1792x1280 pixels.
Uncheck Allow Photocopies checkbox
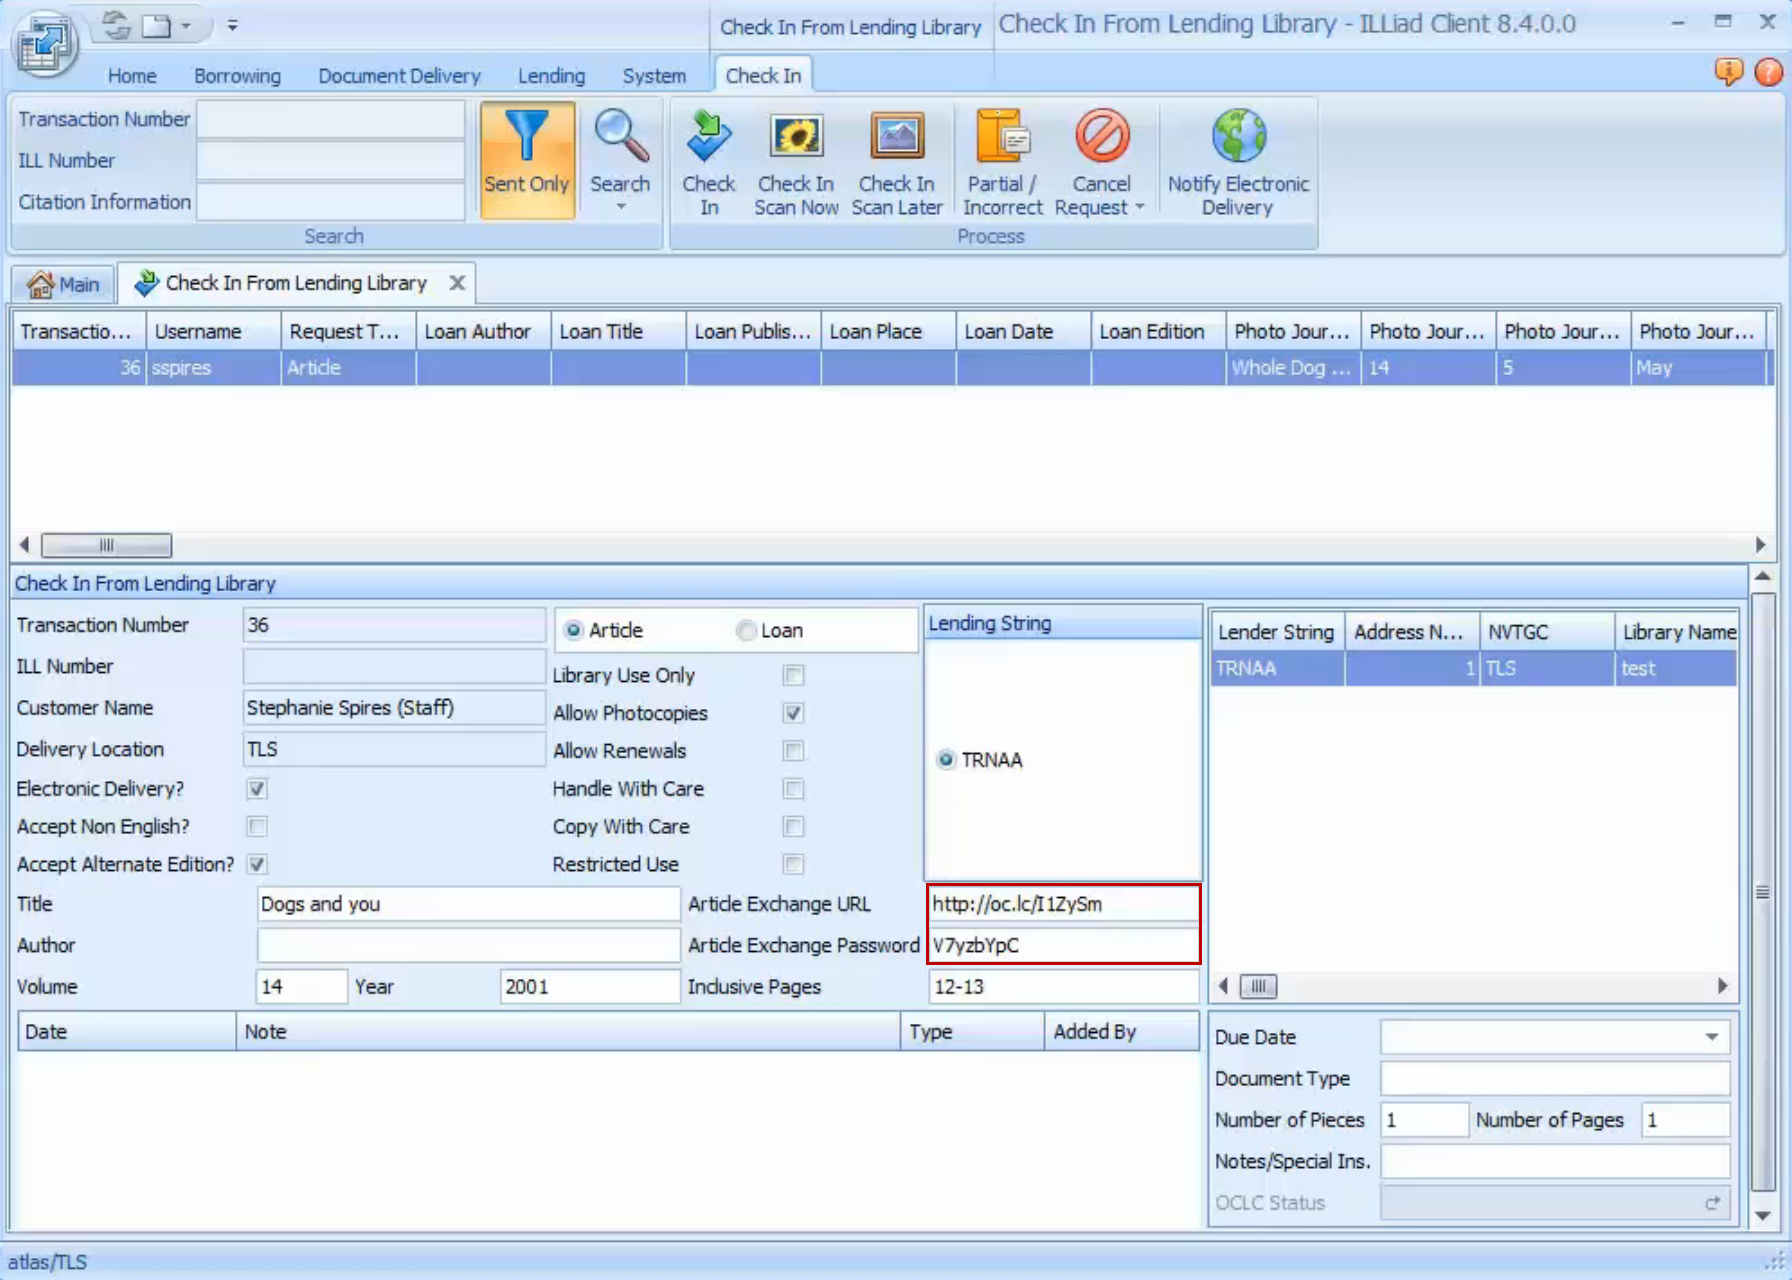[x=794, y=713]
